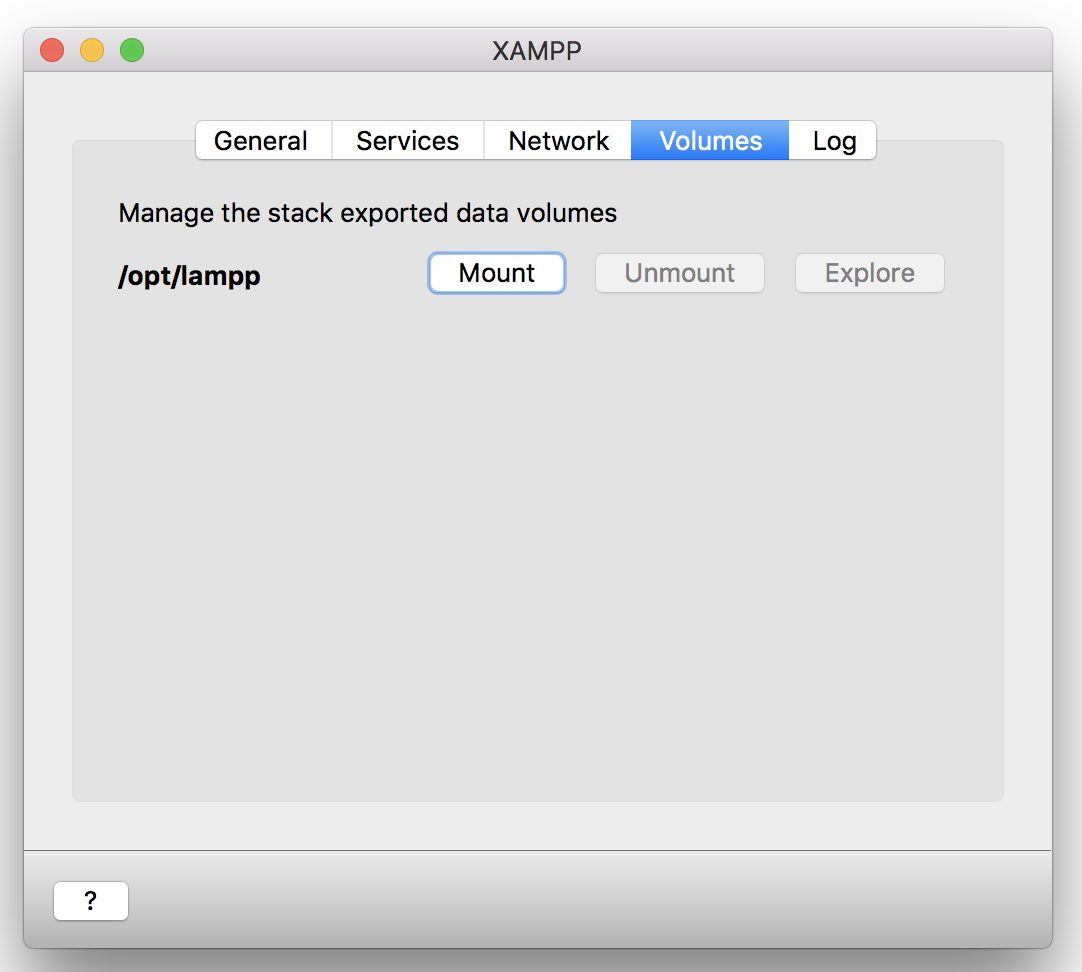Zoom the XAMPP window with green button
Screen dimensions: 1082x972
132,50
